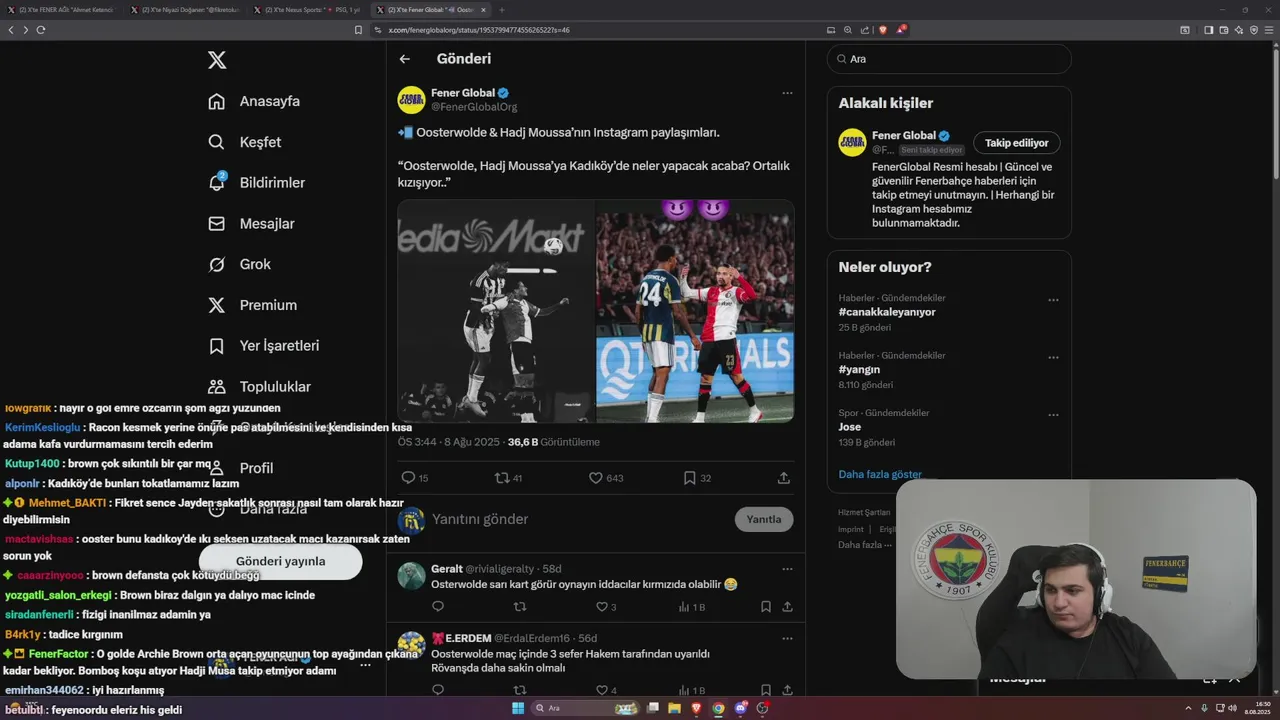
Task: Open the more menu for #canakkaleyanıyor trend
Action: [x=1053, y=300]
